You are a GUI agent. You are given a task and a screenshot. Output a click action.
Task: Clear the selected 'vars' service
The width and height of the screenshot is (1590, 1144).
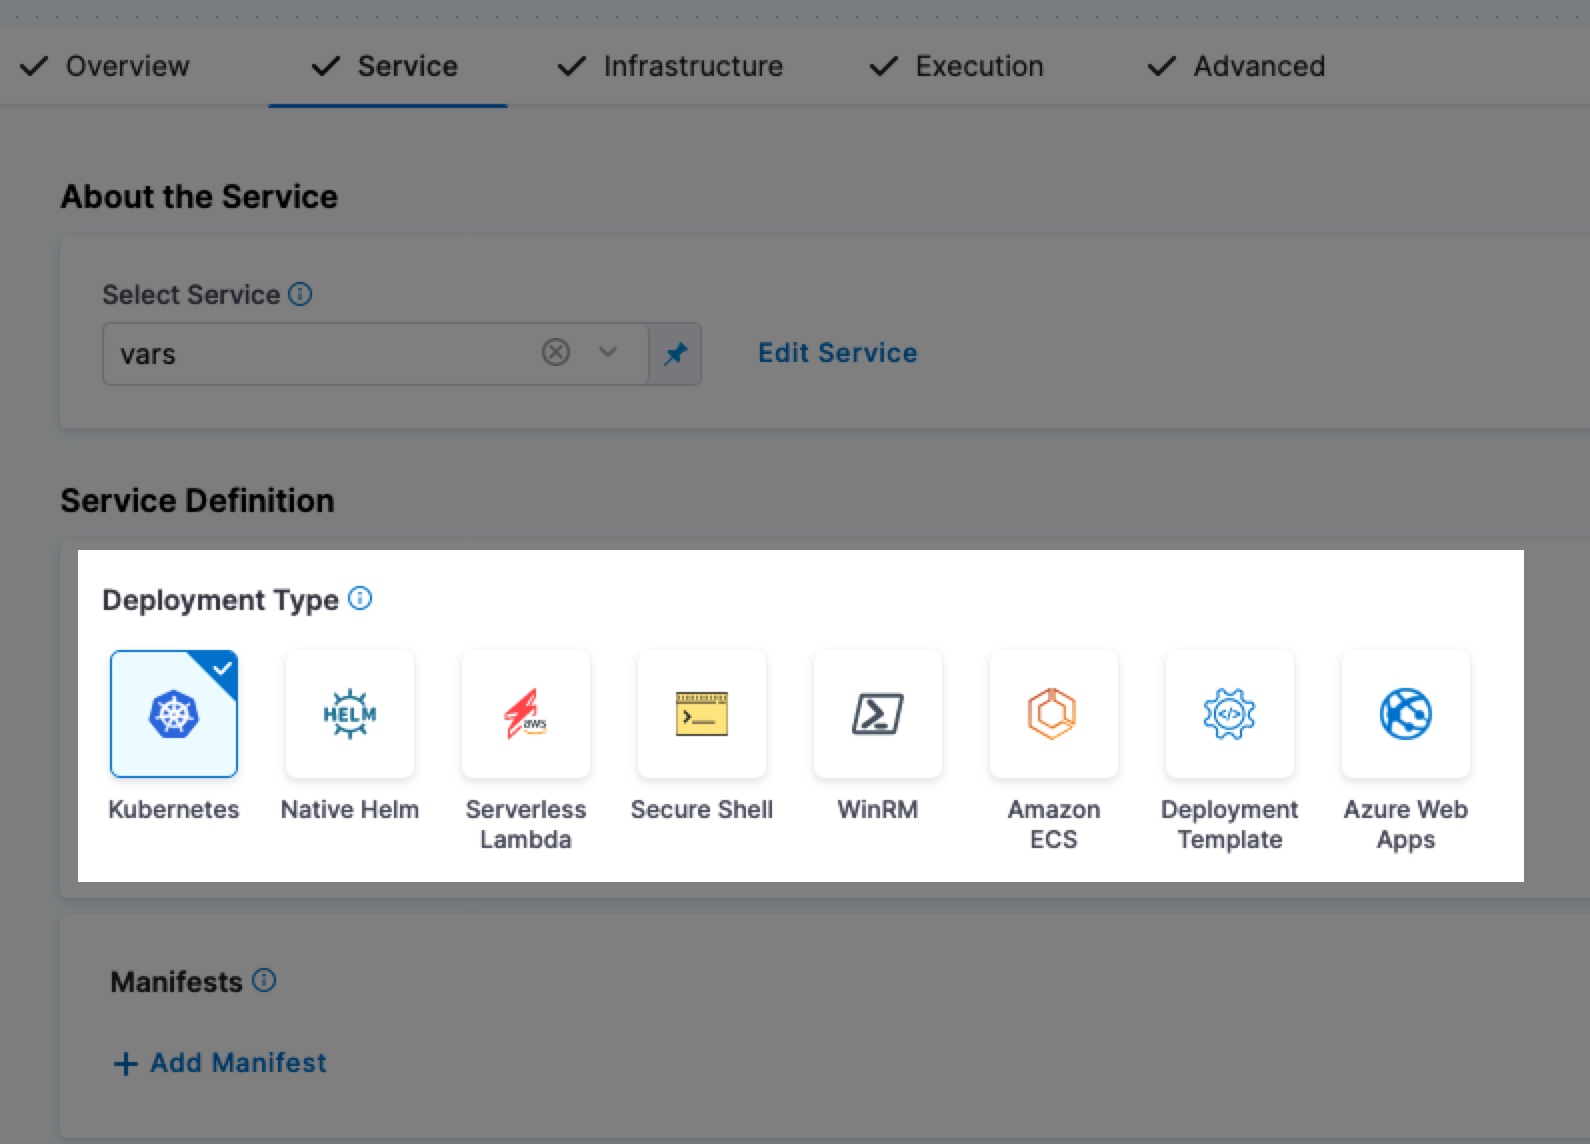(x=556, y=353)
